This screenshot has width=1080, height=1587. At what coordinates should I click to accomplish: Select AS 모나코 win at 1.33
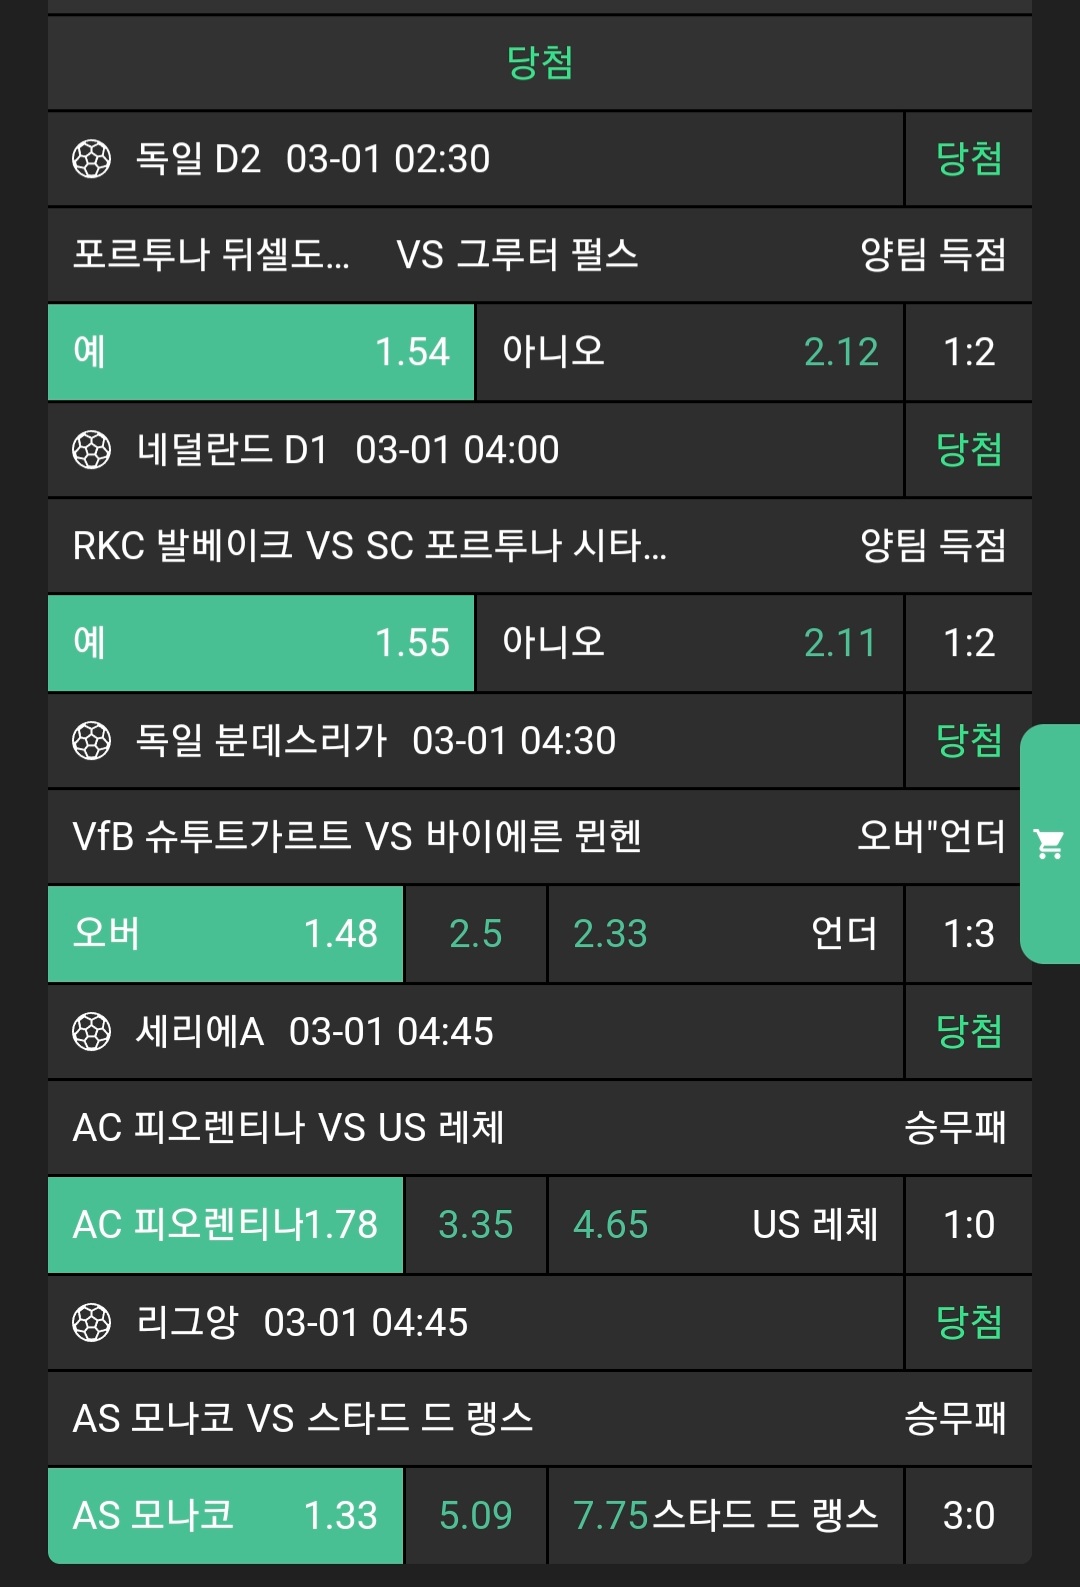[225, 1516]
